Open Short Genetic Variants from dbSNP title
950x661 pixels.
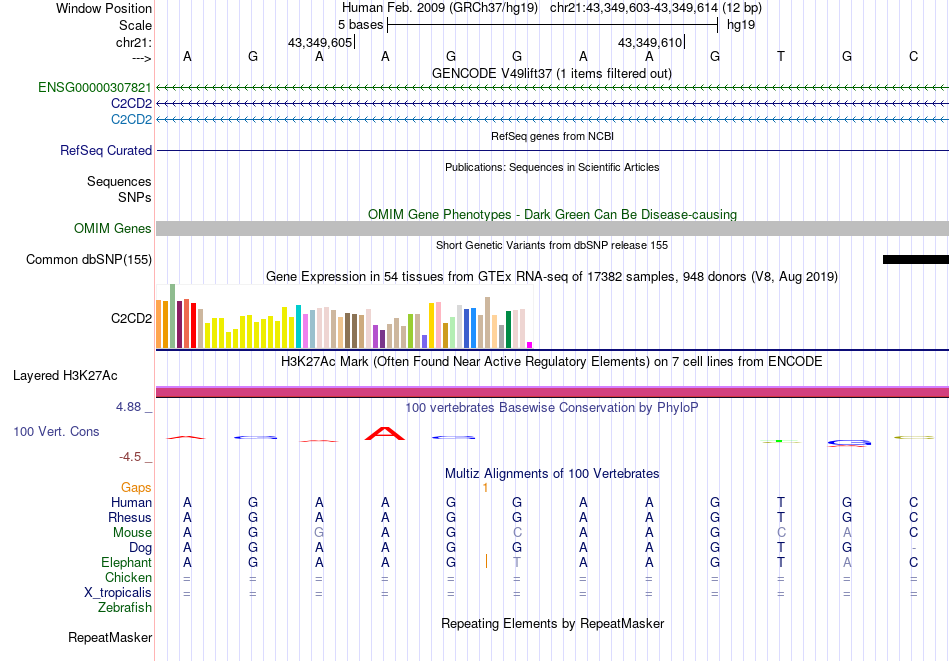(x=552, y=245)
